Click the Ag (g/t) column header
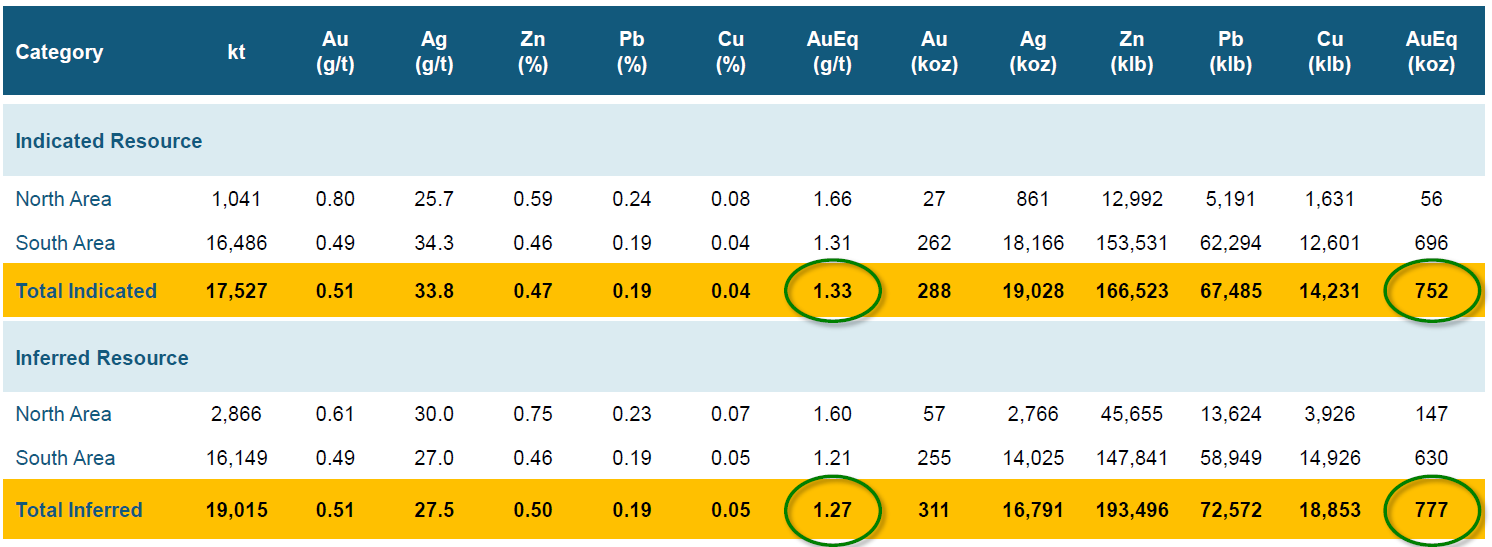The height and width of the screenshot is (547, 1492). (434, 52)
